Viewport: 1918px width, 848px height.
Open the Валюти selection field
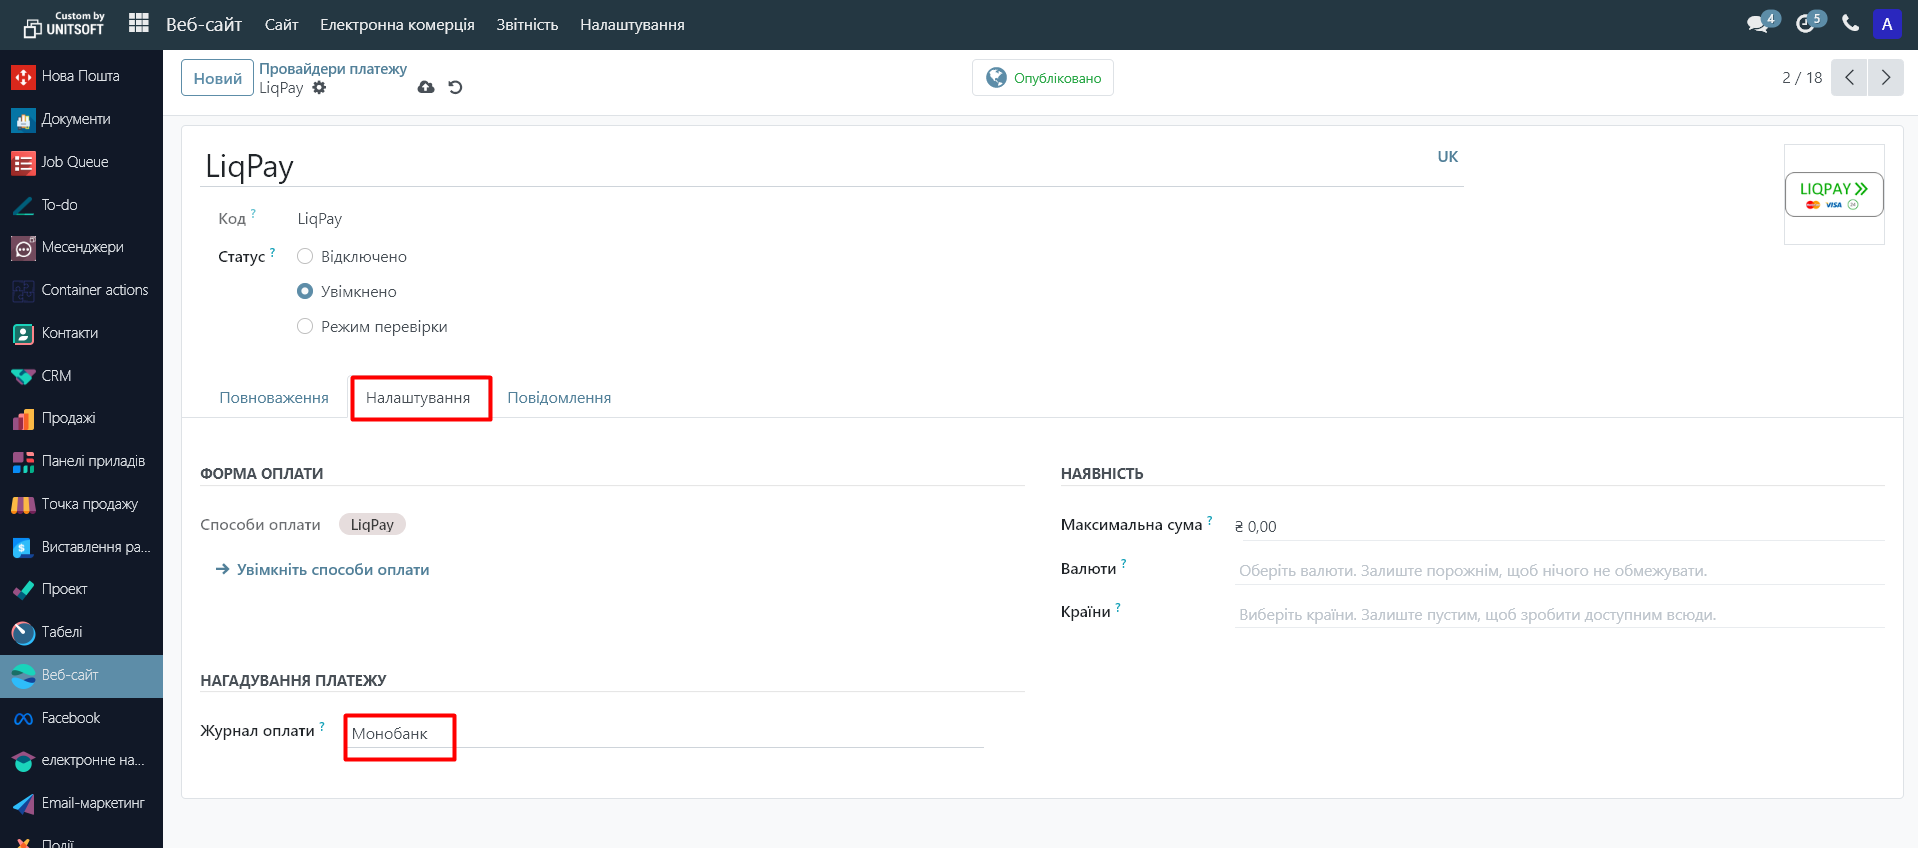pos(1558,571)
